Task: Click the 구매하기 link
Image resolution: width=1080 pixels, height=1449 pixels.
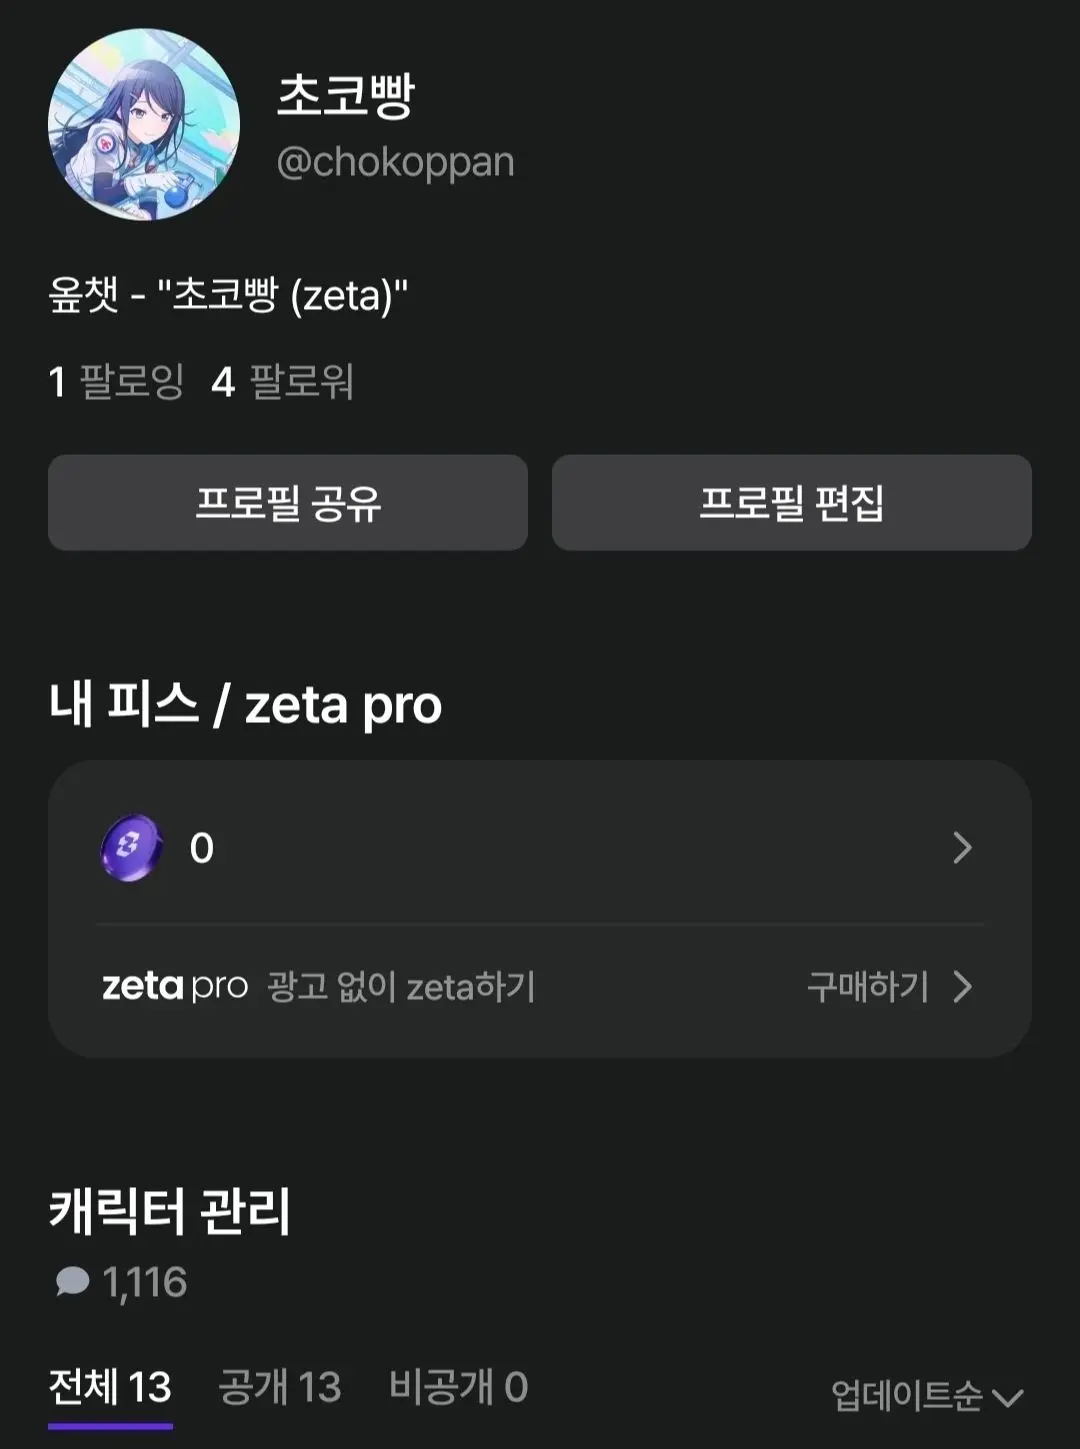Action: tap(868, 987)
